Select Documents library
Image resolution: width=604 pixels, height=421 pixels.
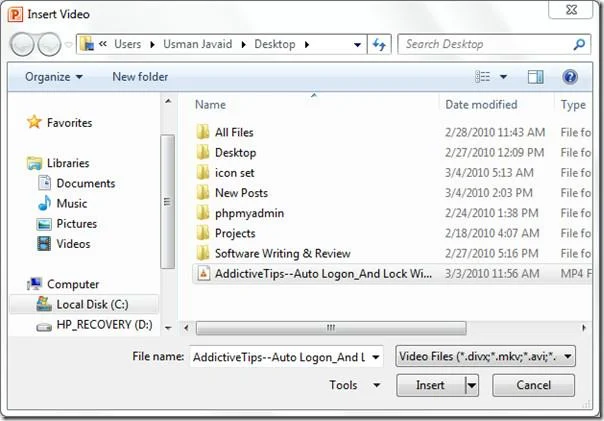point(86,183)
